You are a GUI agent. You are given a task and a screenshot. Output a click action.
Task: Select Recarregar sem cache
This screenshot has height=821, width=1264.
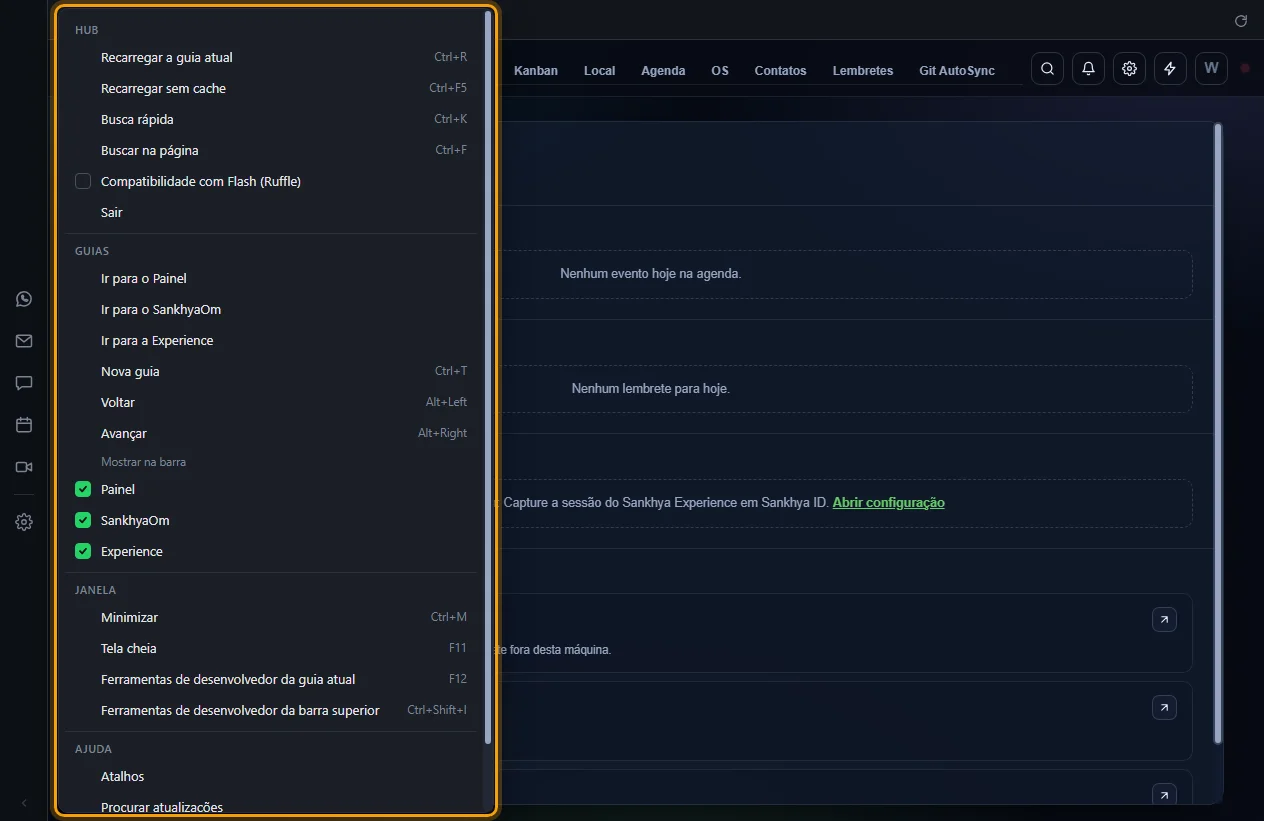271,88
